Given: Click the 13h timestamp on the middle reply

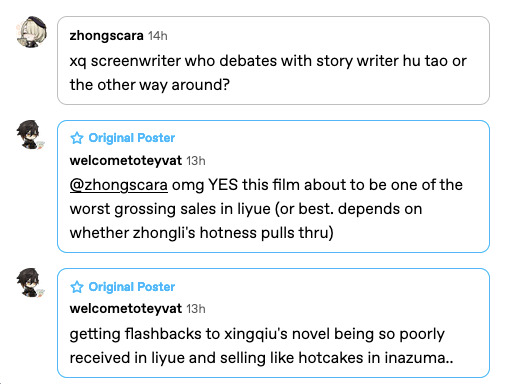Looking at the screenshot, I should pos(196,161).
